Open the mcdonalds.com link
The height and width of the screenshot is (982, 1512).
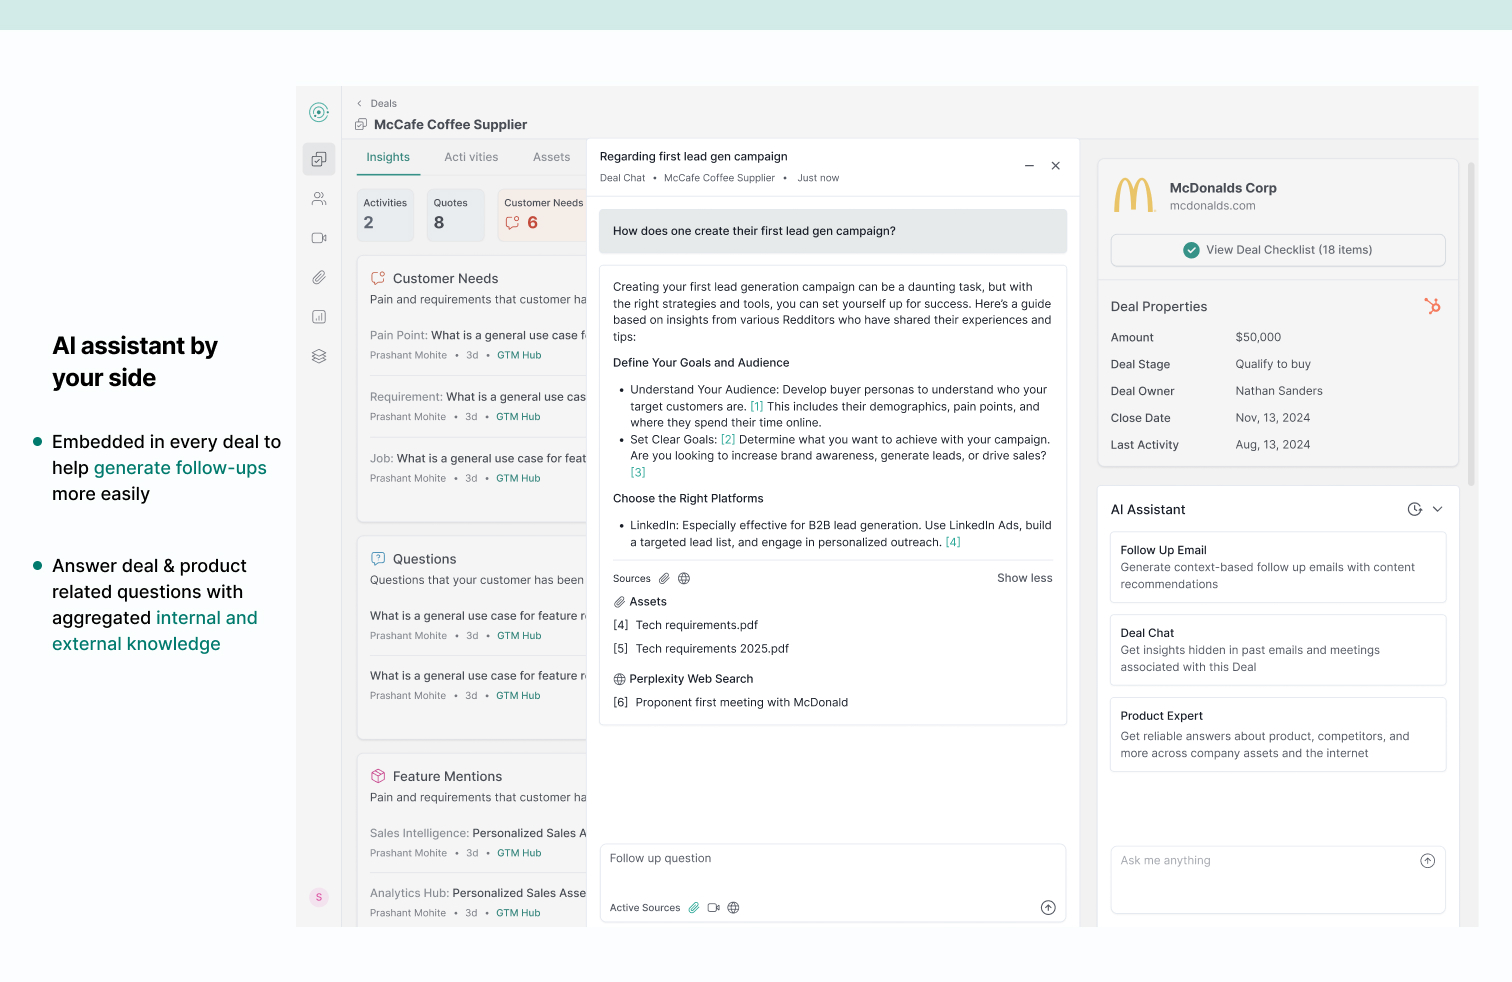1212,206
